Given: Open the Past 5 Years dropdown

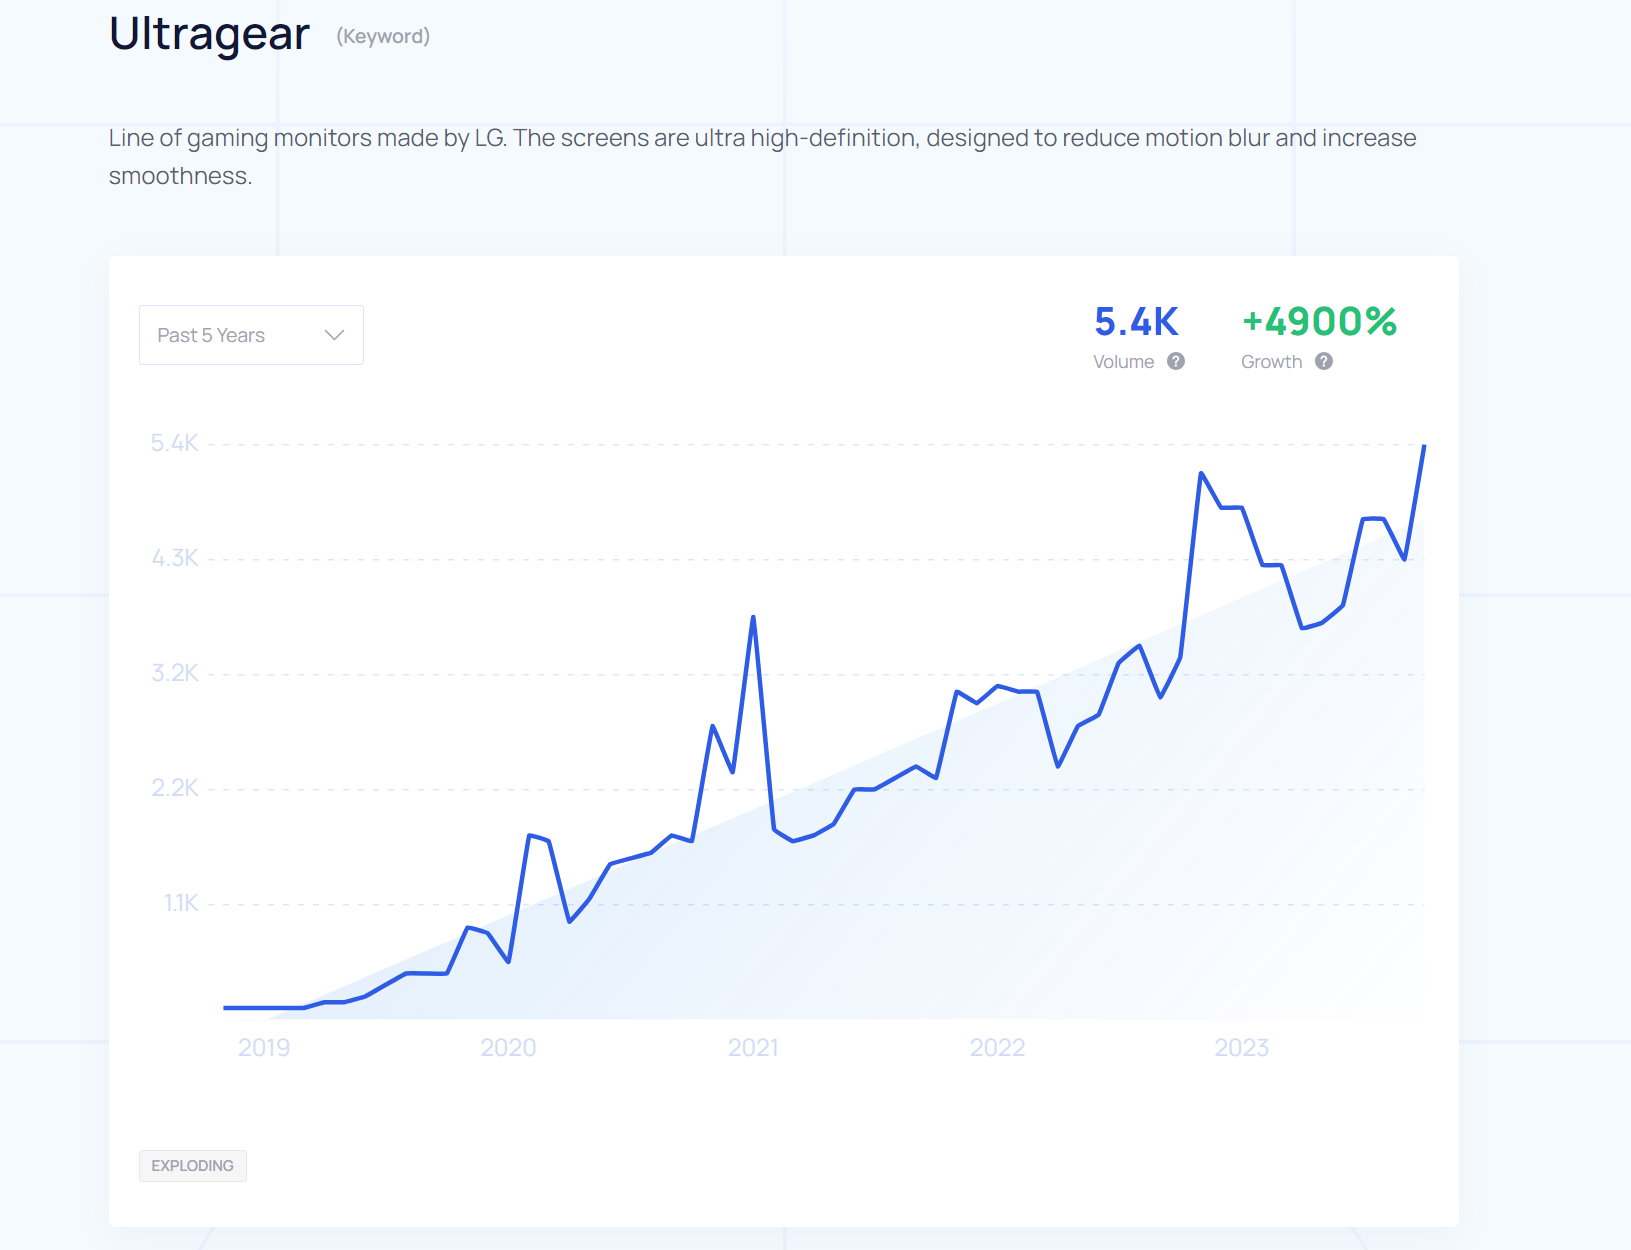Looking at the screenshot, I should (250, 335).
